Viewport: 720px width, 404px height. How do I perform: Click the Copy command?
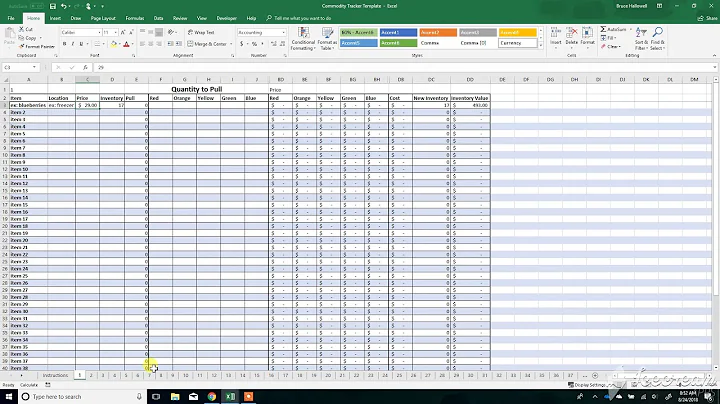(28, 38)
